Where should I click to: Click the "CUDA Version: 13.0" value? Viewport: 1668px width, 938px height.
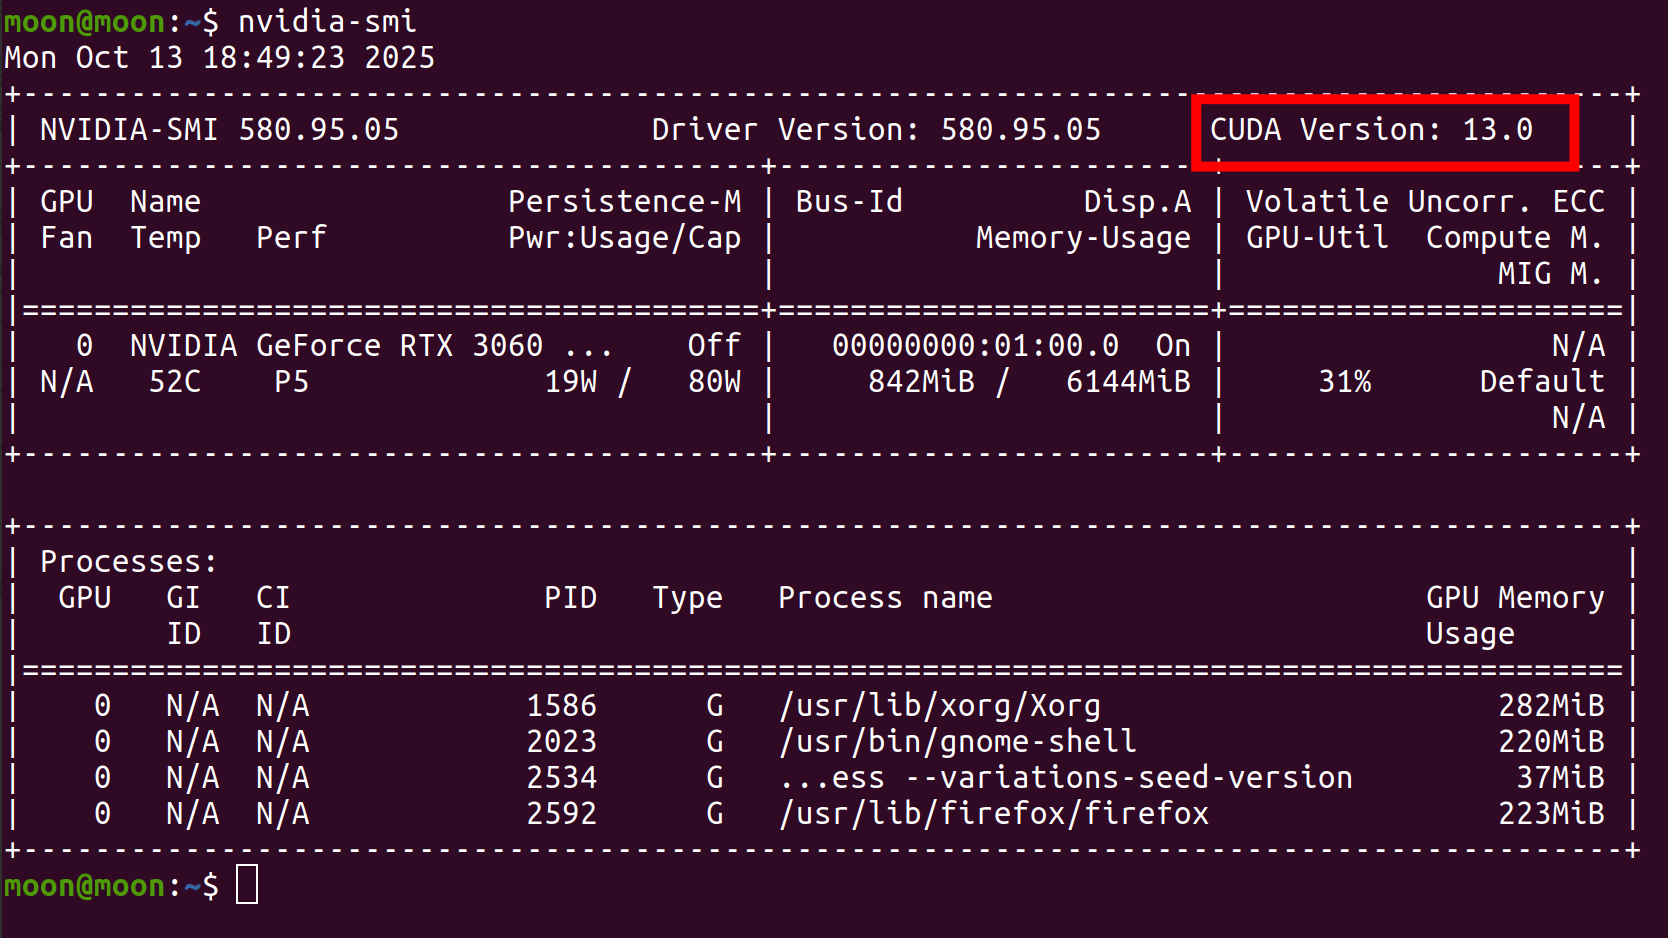click(x=1371, y=130)
